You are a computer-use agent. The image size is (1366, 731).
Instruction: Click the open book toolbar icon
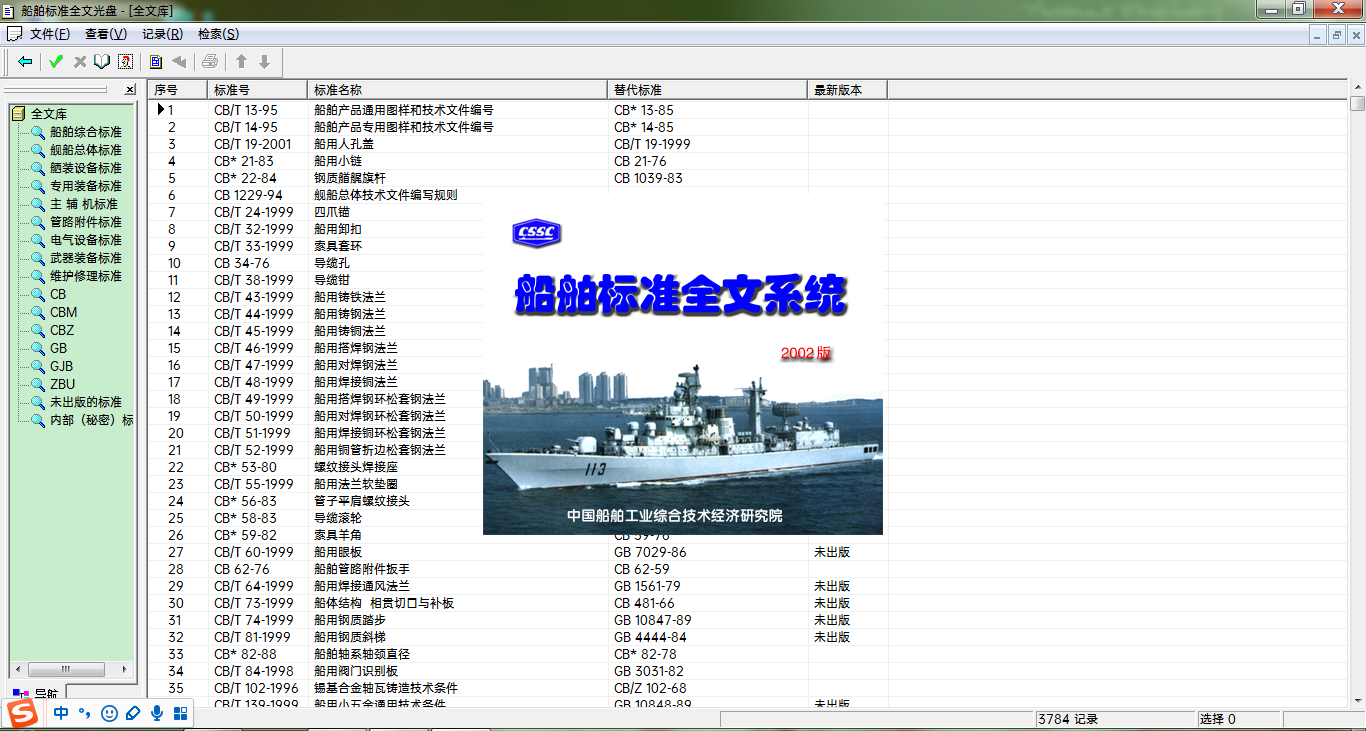click(x=102, y=62)
